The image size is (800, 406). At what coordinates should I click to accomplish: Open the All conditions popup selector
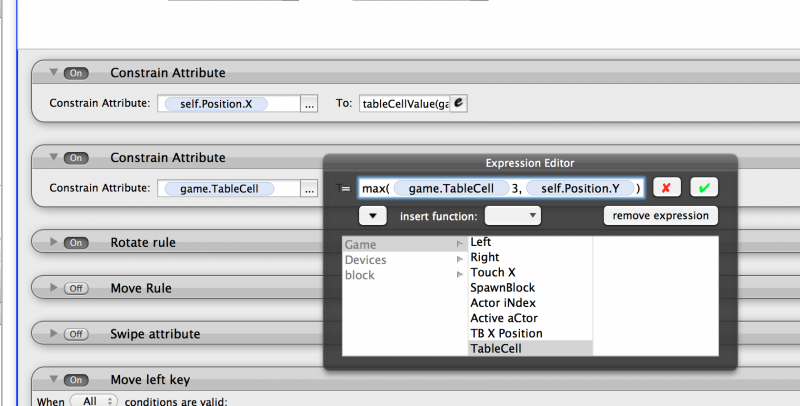pos(94,401)
